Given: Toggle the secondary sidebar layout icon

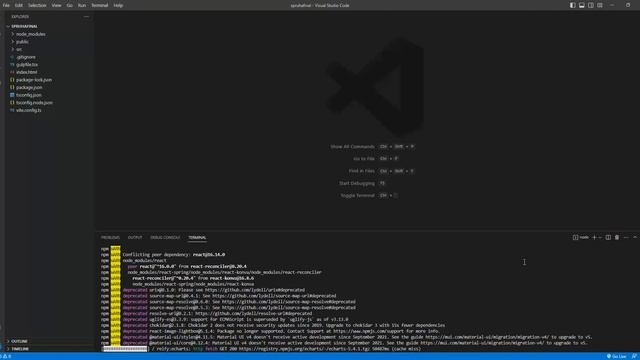Looking at the screenshot, I should point(591,5).
